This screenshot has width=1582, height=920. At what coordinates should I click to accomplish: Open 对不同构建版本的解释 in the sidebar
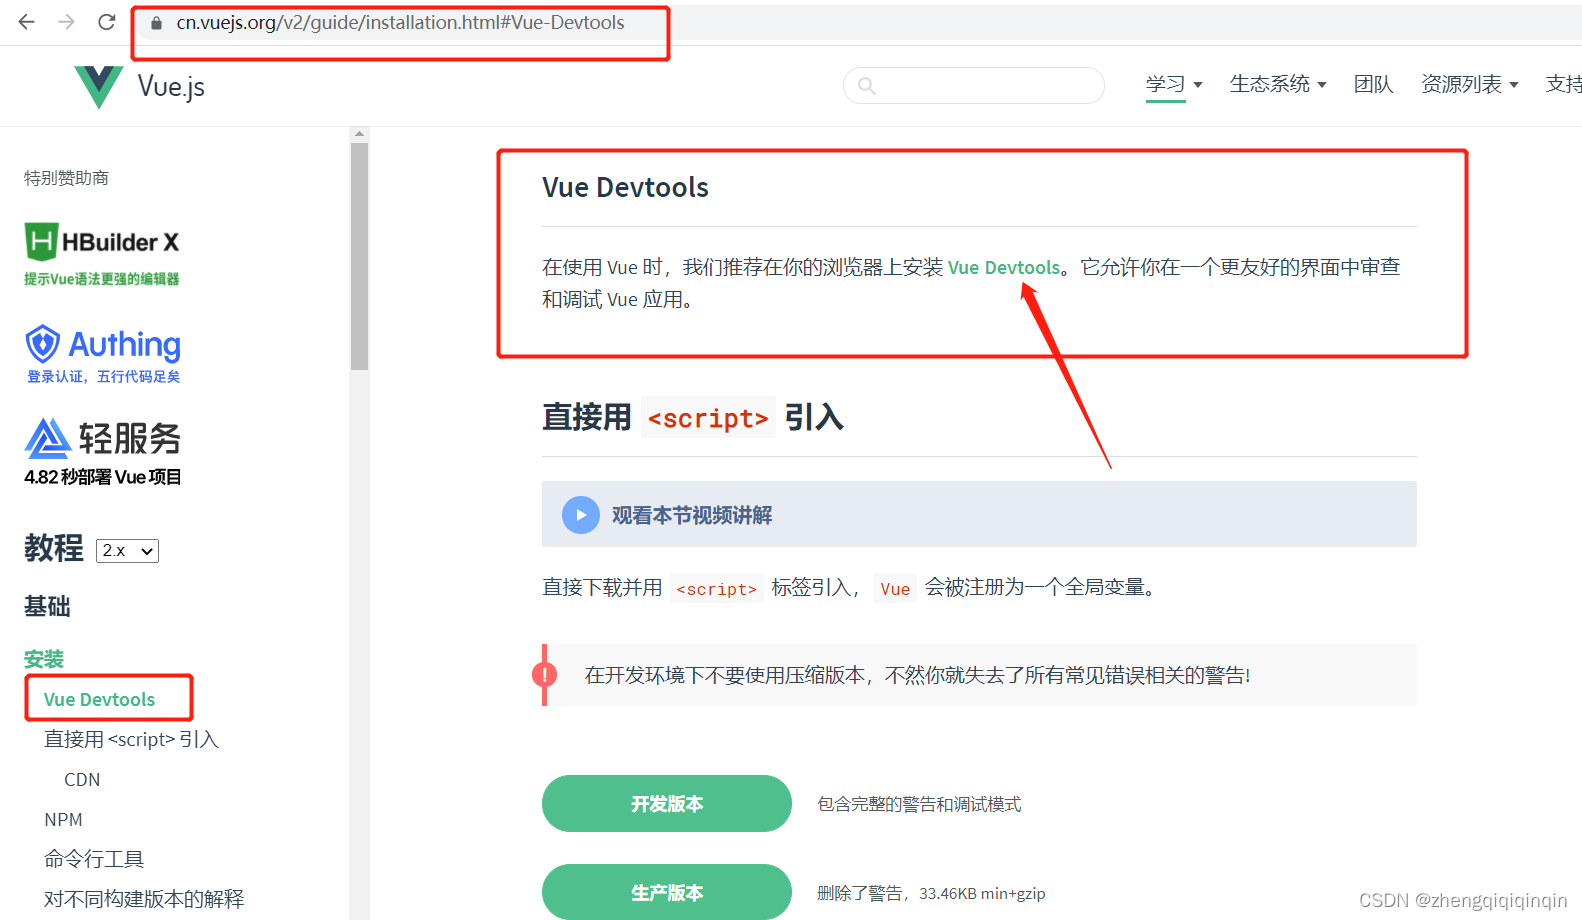point(144,899)
